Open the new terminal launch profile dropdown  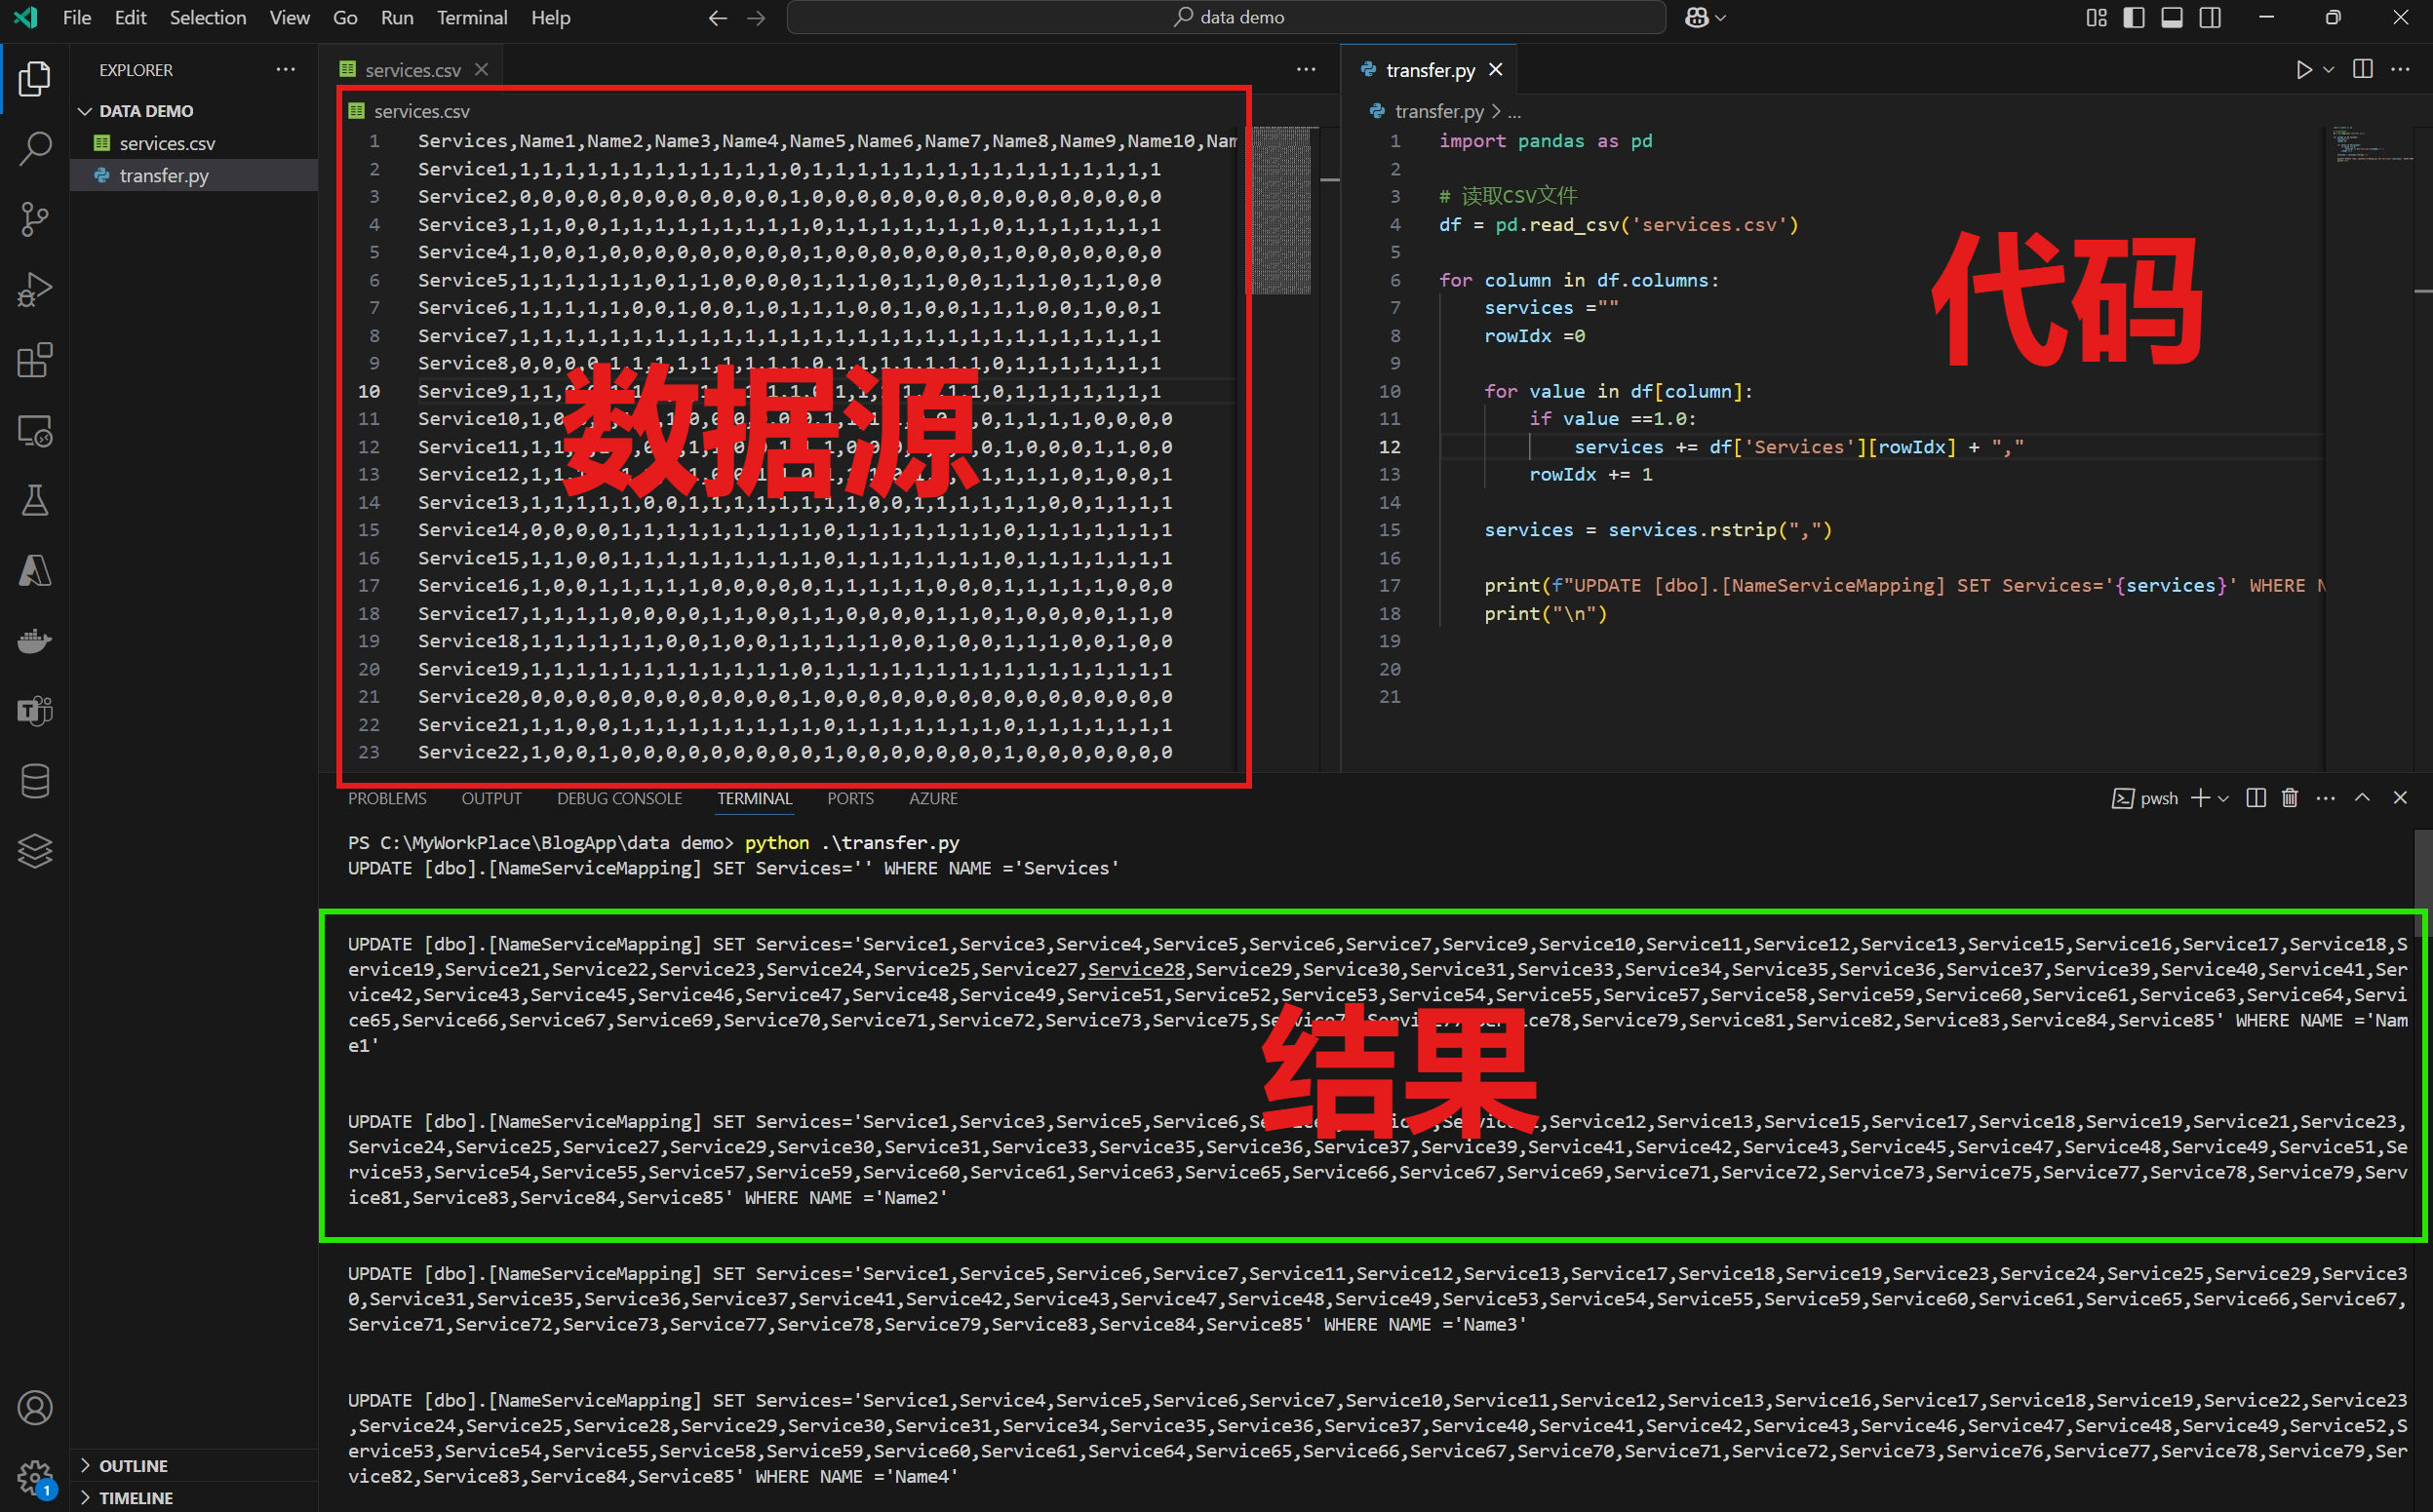pos(2223,798)
